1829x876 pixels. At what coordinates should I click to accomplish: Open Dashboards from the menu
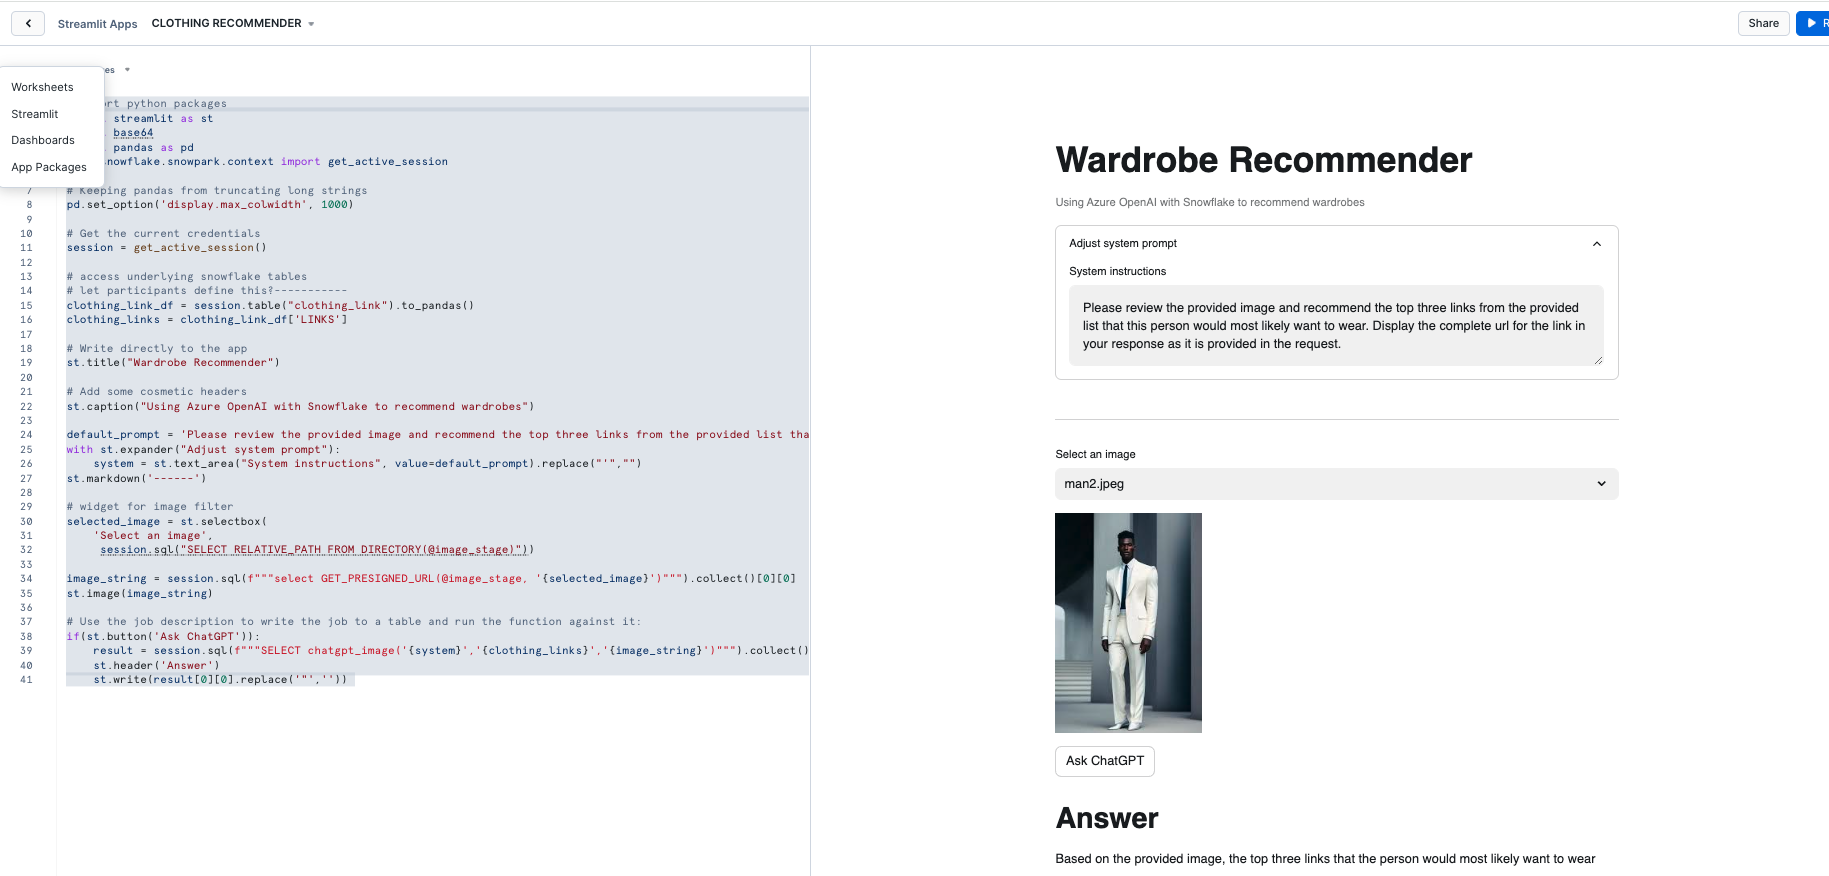click(x=43, y=140)
